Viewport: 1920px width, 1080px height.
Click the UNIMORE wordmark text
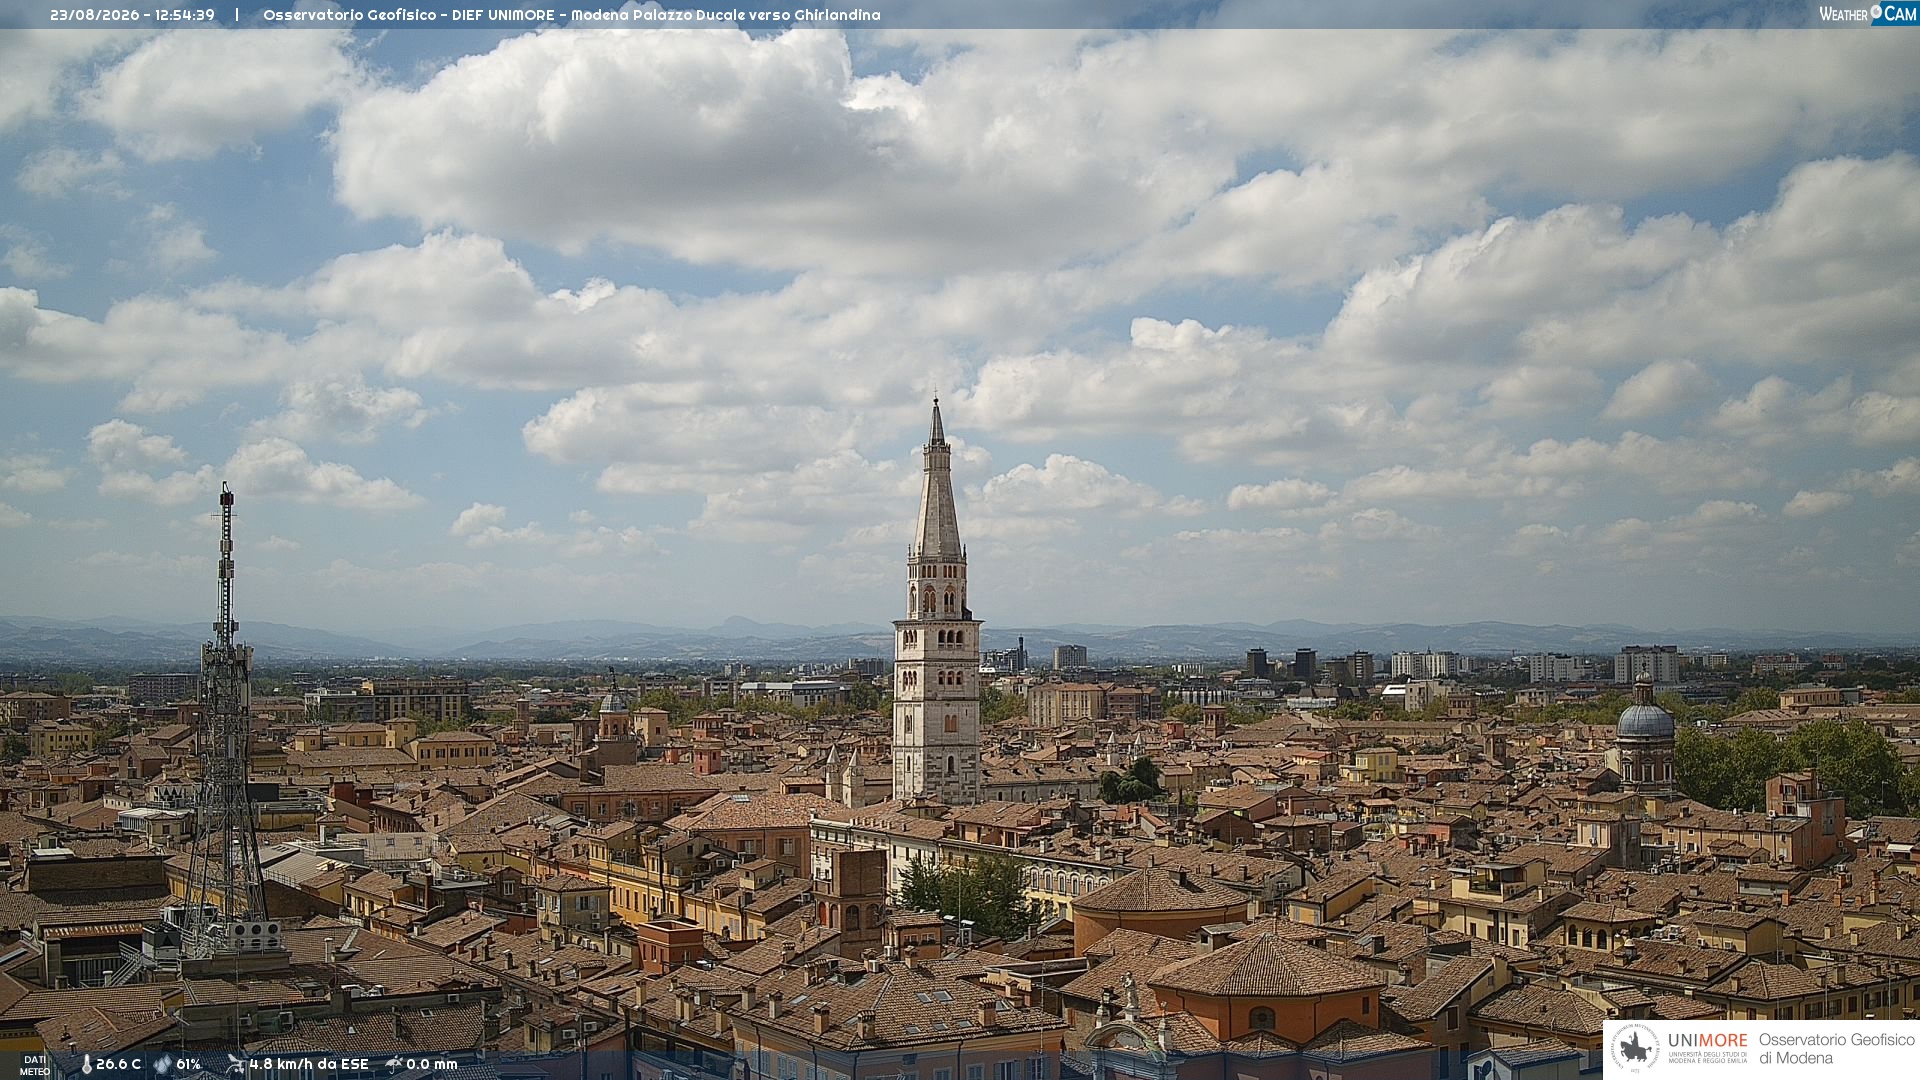pyautogui.click(x=1707, y=1041)
